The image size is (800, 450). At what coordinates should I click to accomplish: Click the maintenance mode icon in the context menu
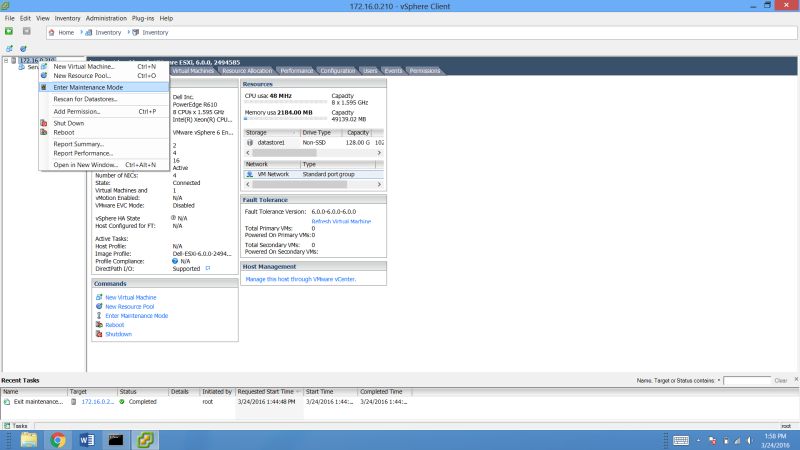pyautogui.click(x=44, y=87)
